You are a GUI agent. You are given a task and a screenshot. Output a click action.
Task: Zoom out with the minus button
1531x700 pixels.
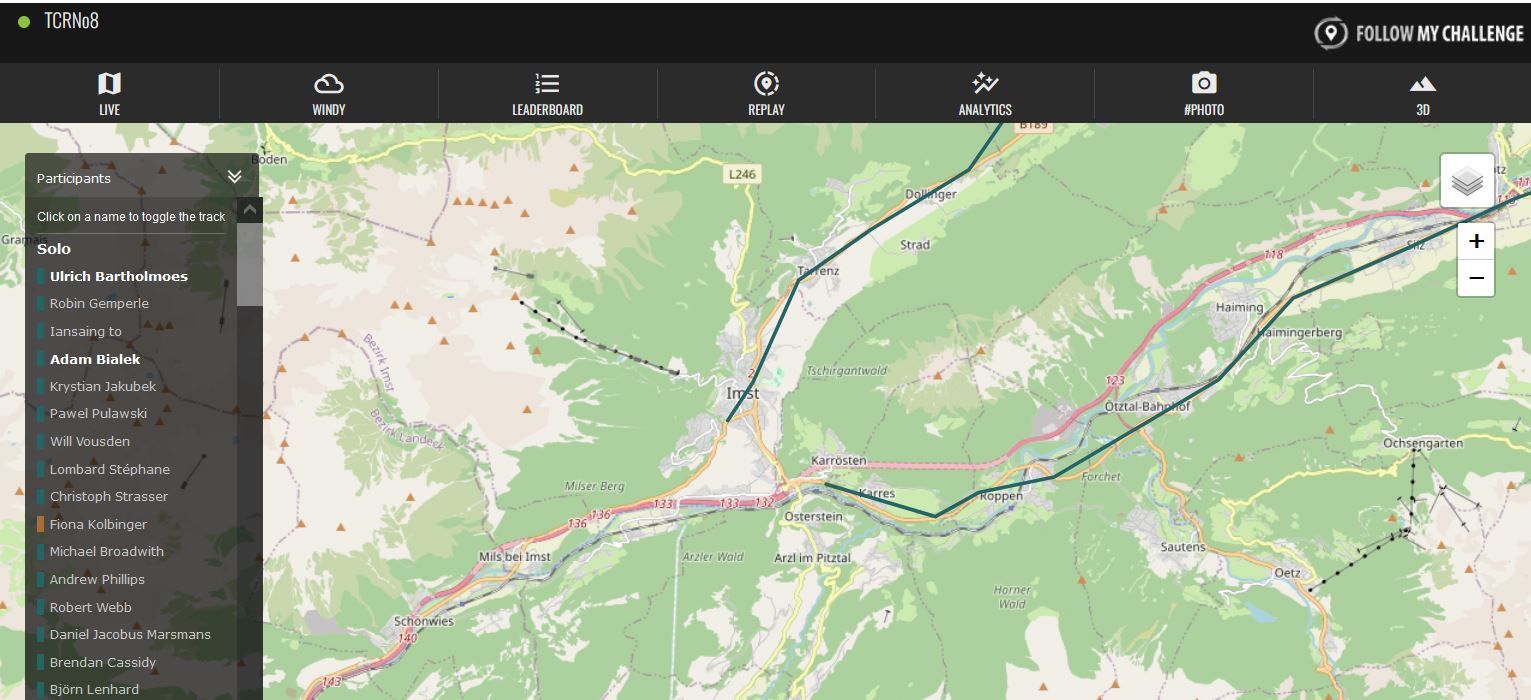(1476, 278)
